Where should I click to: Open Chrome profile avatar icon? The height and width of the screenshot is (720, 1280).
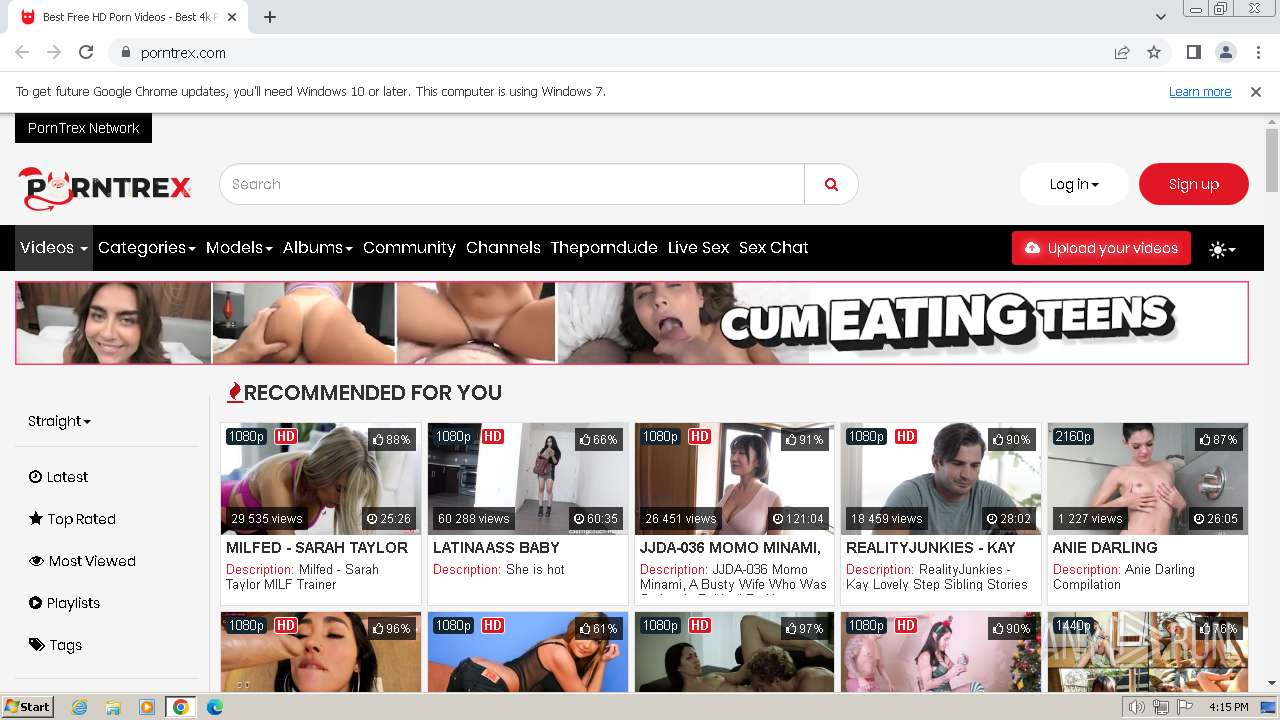pos(1225,53)
